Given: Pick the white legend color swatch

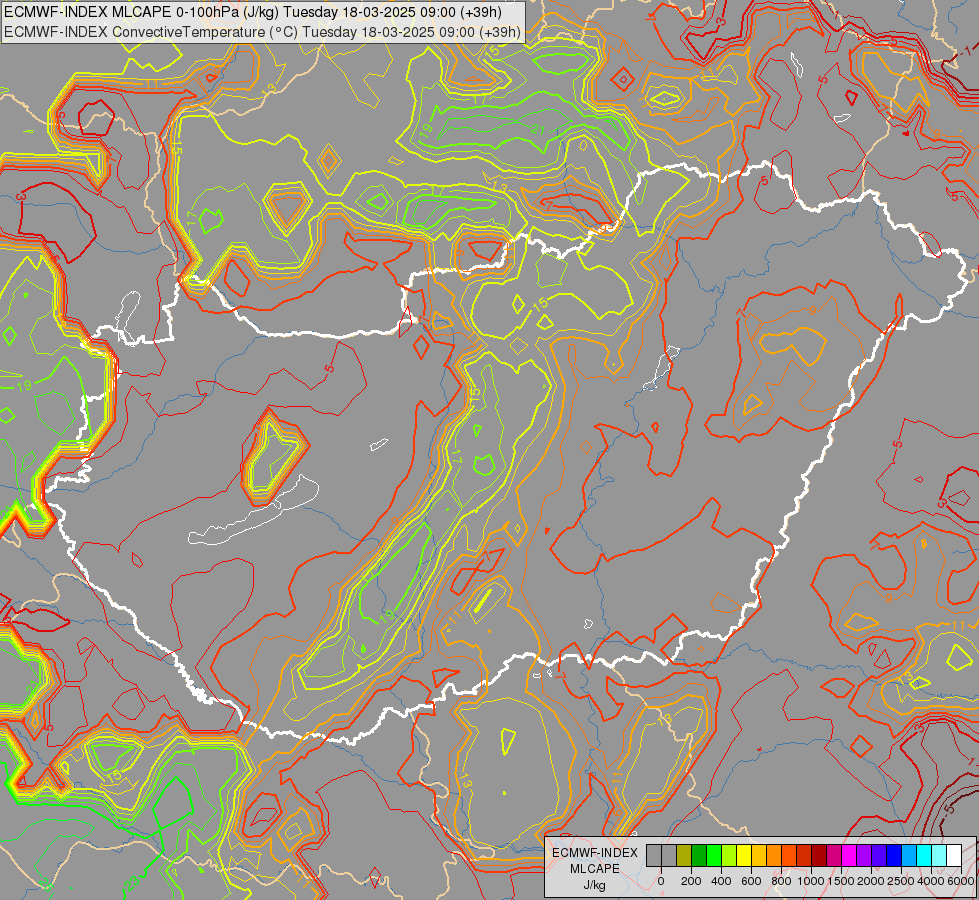Looking at the screenshot, I should point(955,855).
